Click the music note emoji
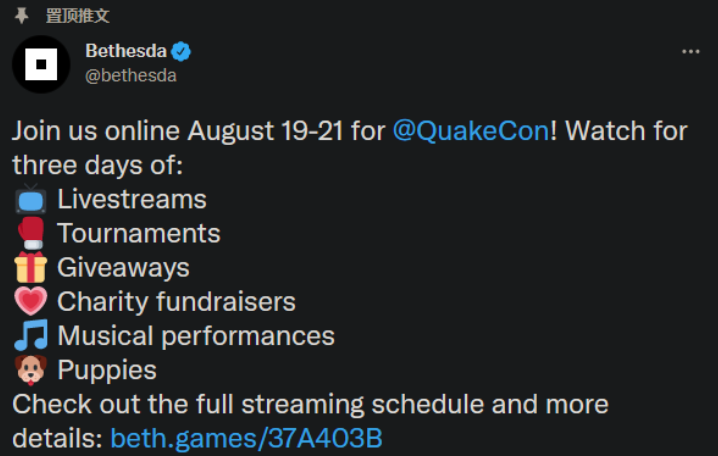 (31, 335)
